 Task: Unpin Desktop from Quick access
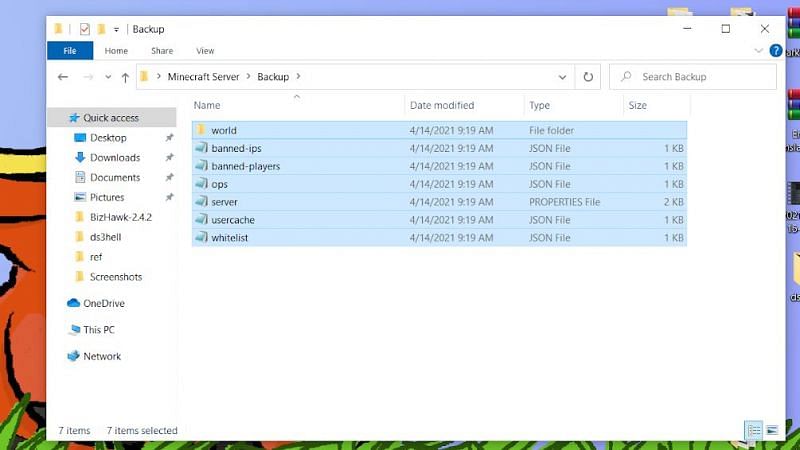point(169,138)
